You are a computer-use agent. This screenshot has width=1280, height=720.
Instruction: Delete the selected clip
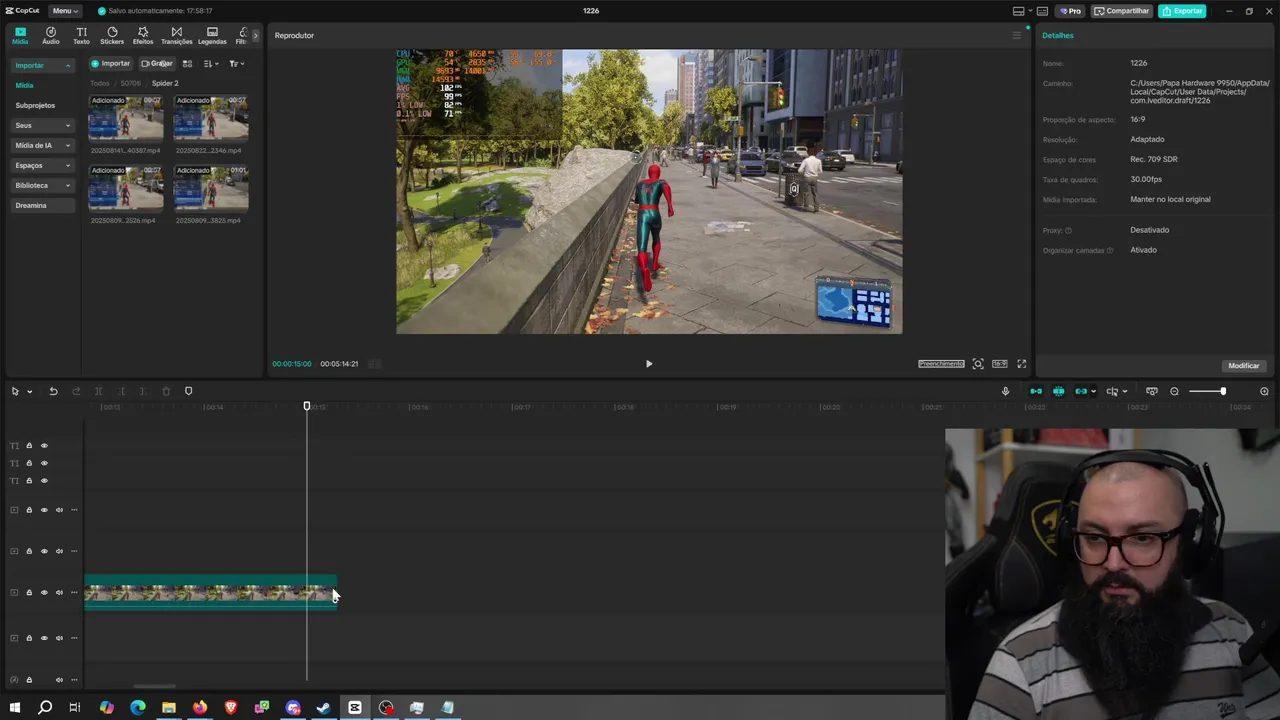coord(166,391)
